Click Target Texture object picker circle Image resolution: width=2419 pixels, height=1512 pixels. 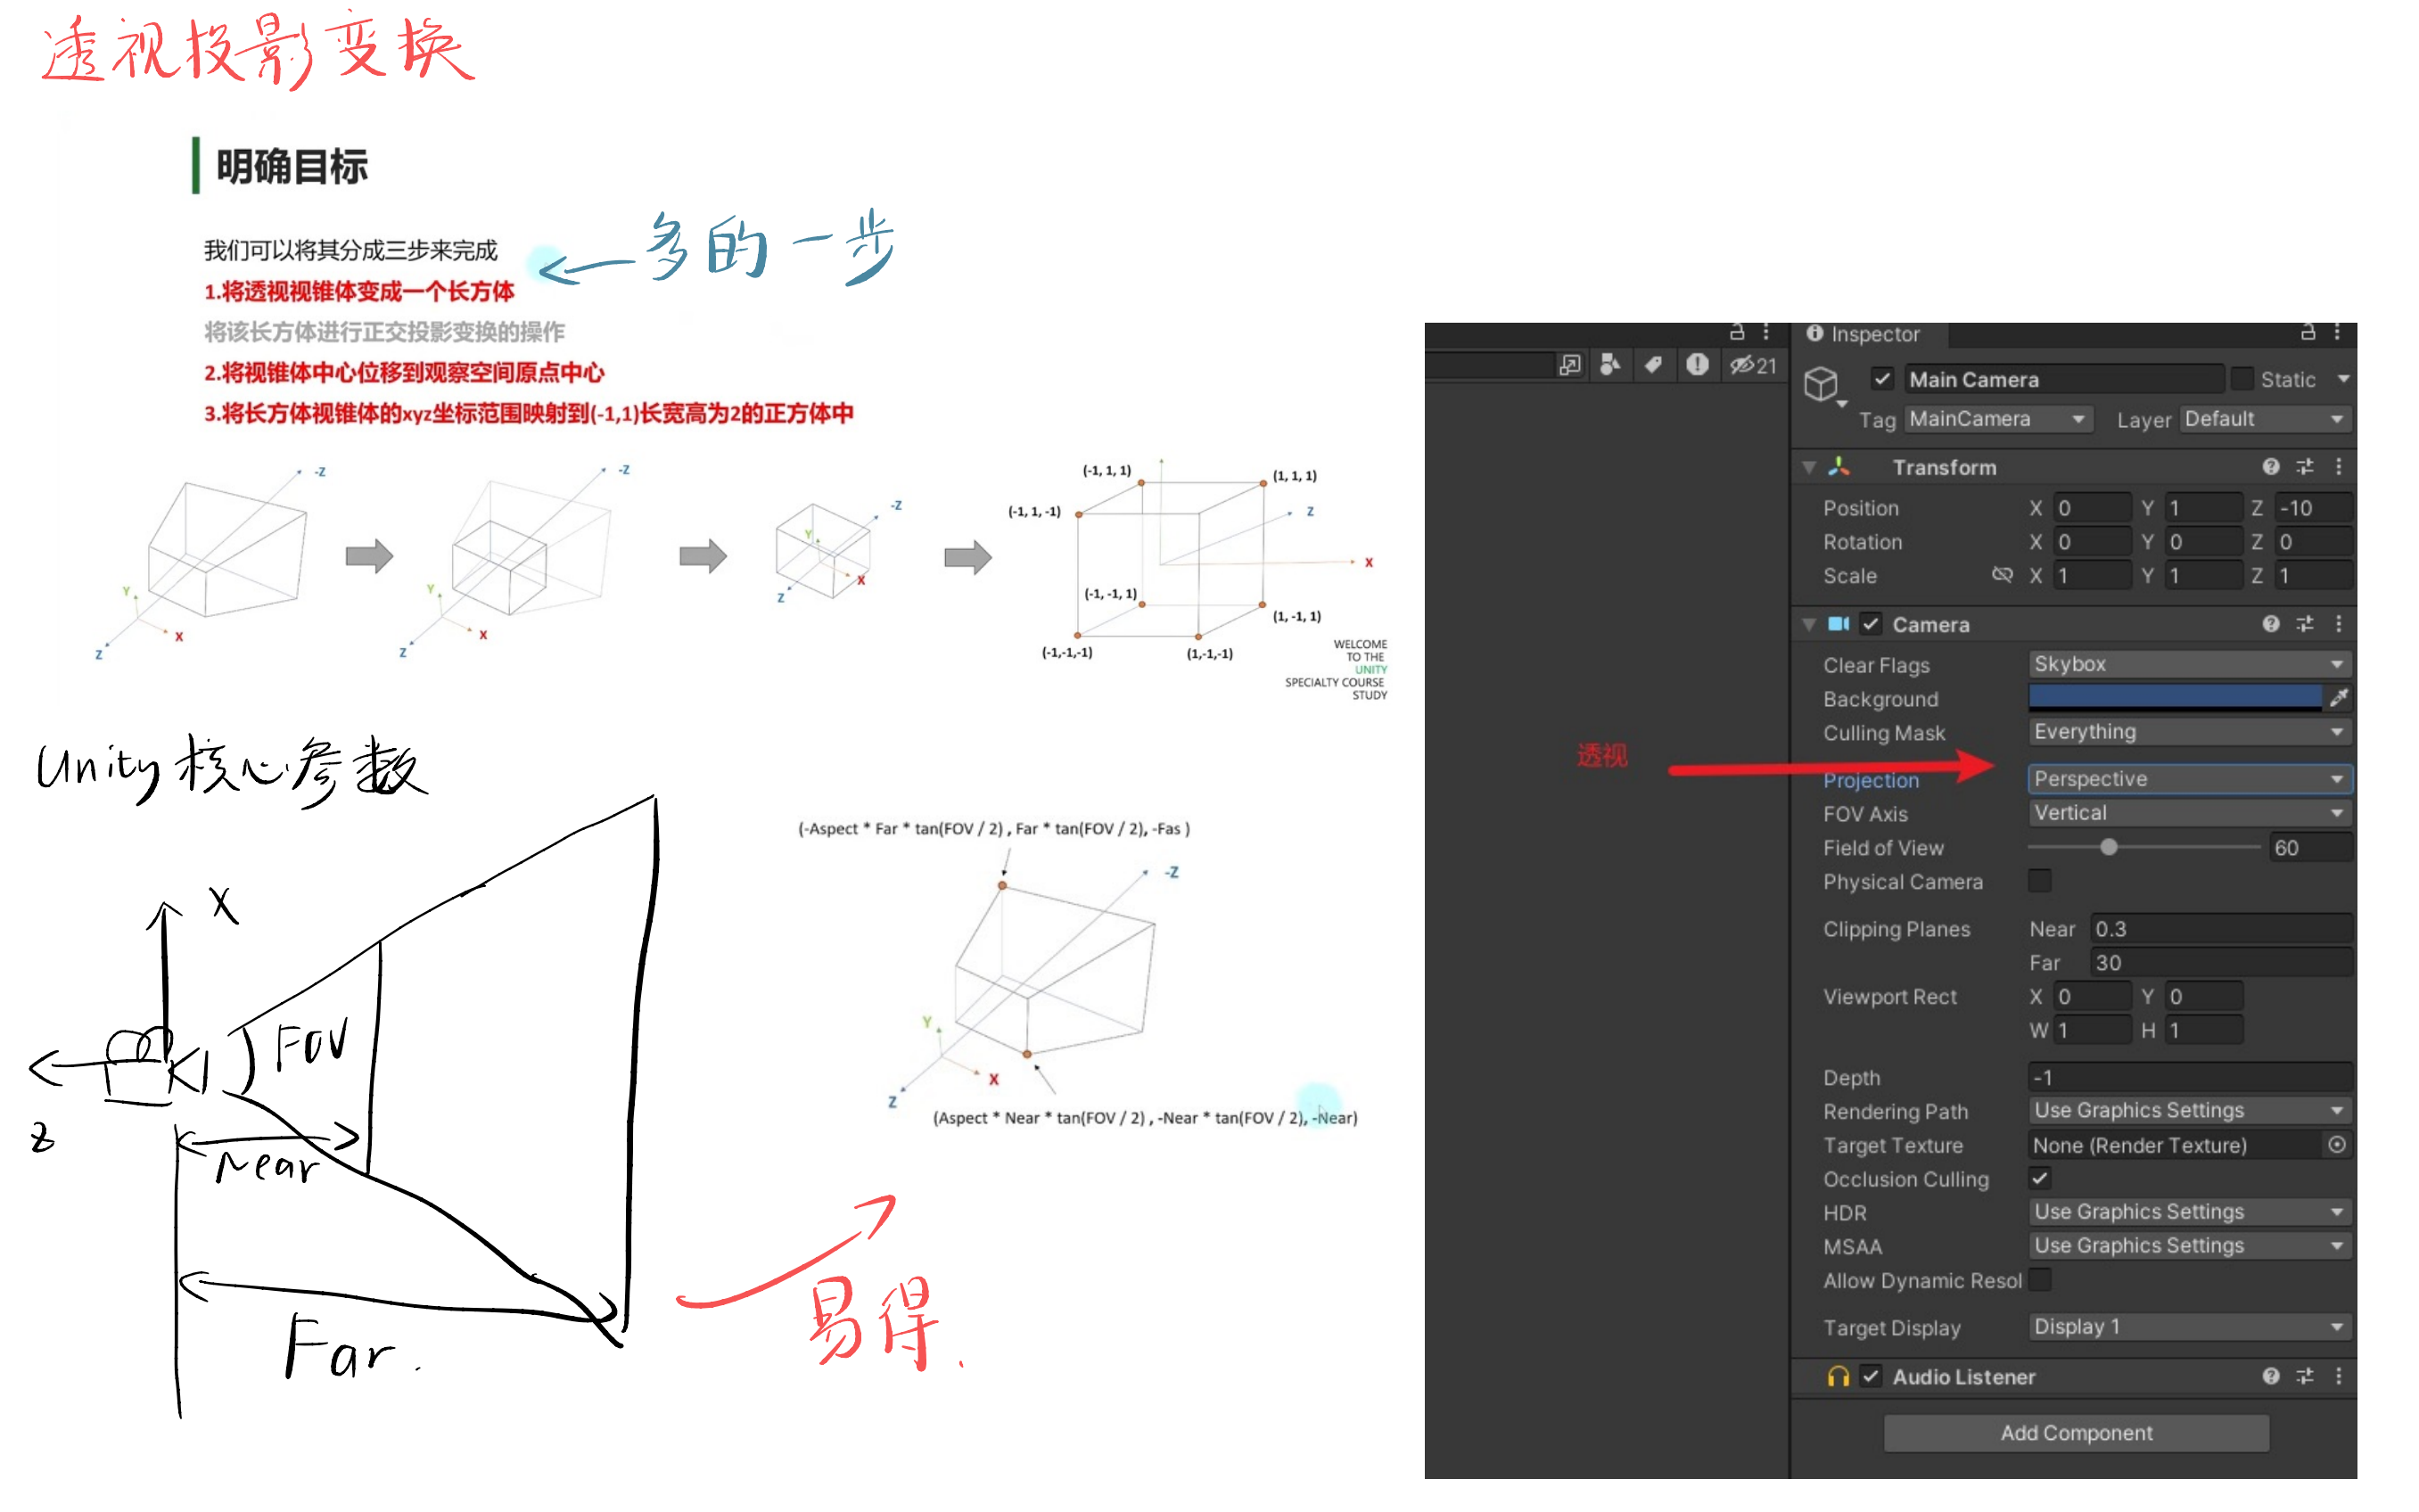click(x=2336, y=1144)
